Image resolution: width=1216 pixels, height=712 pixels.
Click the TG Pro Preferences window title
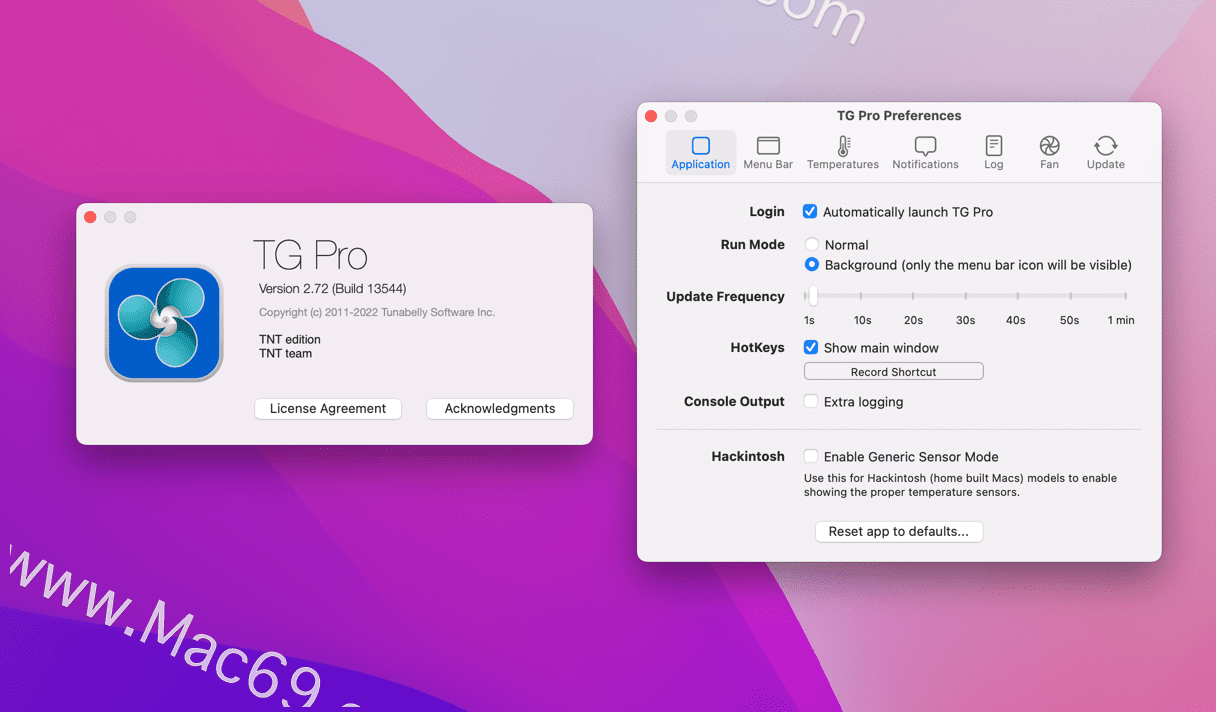(899, 116)
